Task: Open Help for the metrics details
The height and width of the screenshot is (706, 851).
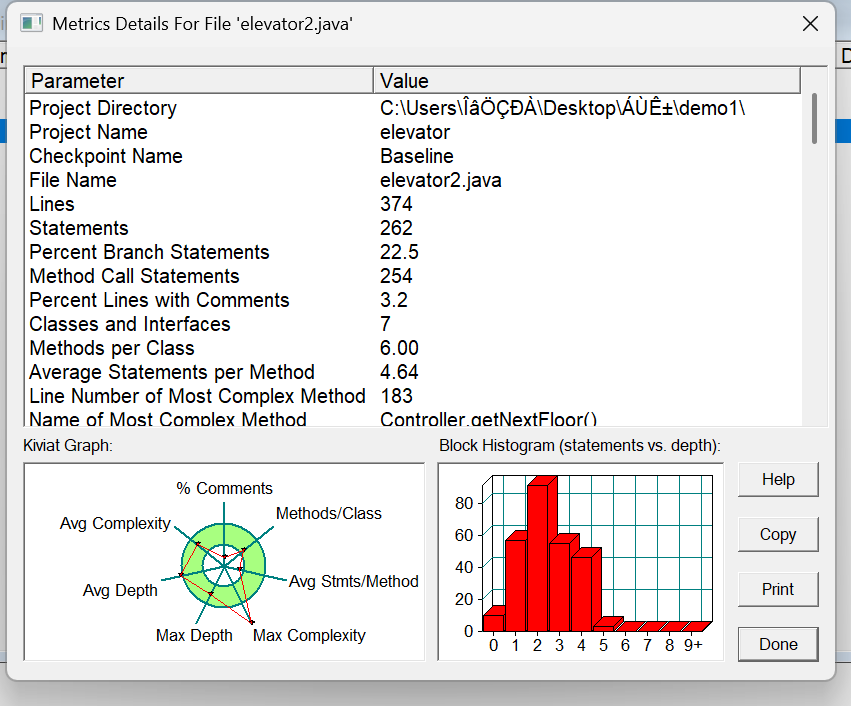Action: (778, 479)
